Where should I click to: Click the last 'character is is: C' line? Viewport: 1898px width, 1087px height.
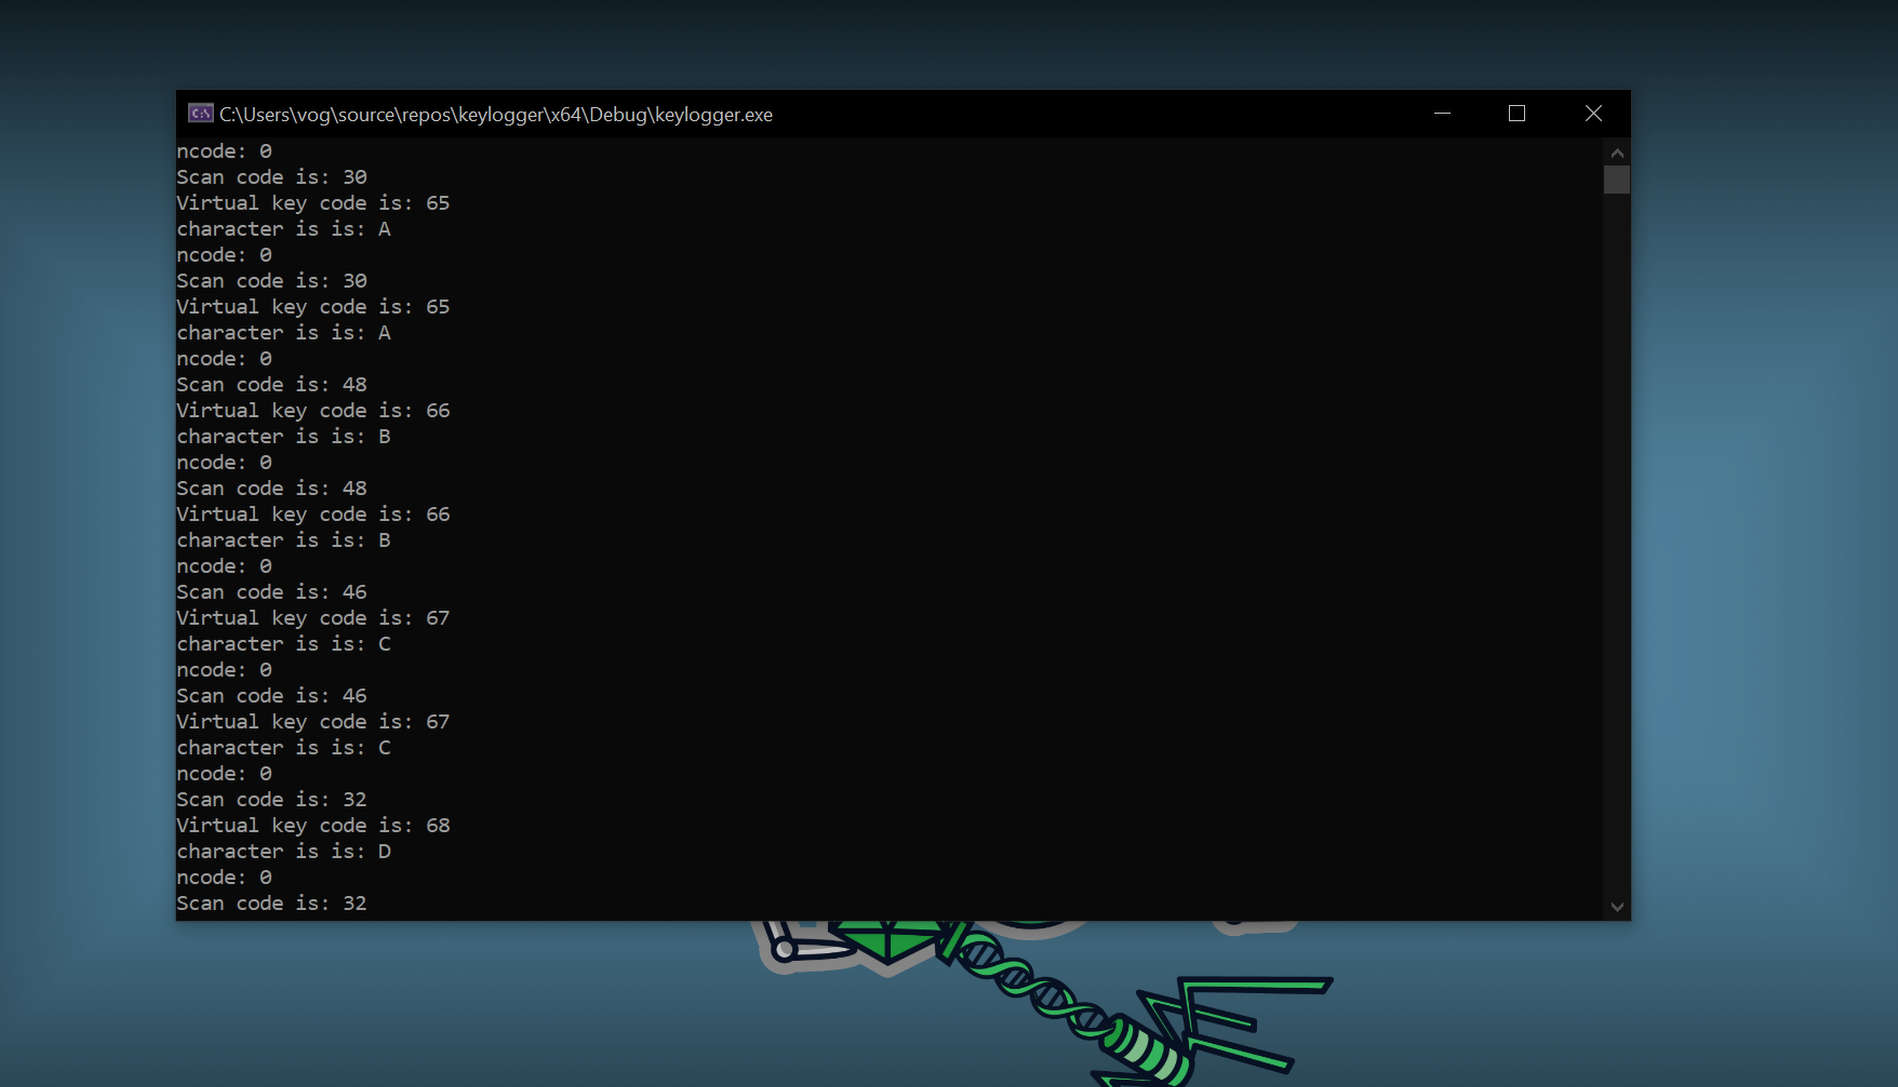(x=283, y=748)
